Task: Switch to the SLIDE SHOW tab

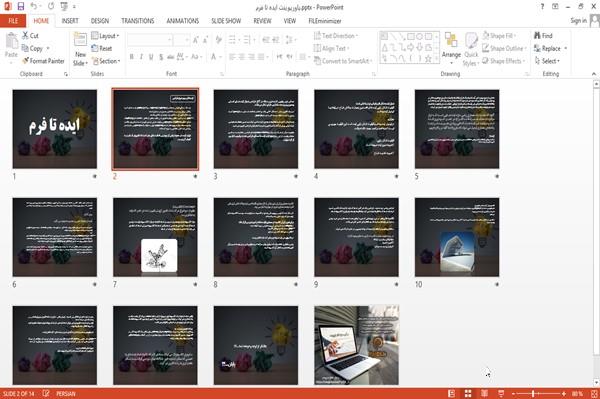Action: coord(226,21)
